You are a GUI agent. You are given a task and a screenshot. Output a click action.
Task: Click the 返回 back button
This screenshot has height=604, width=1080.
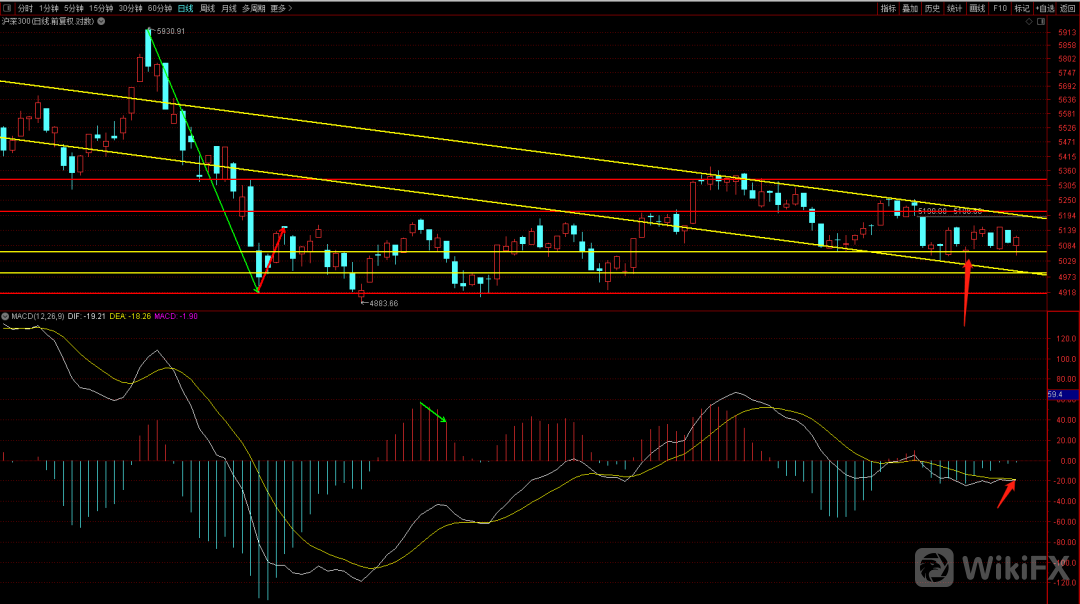1068,8
